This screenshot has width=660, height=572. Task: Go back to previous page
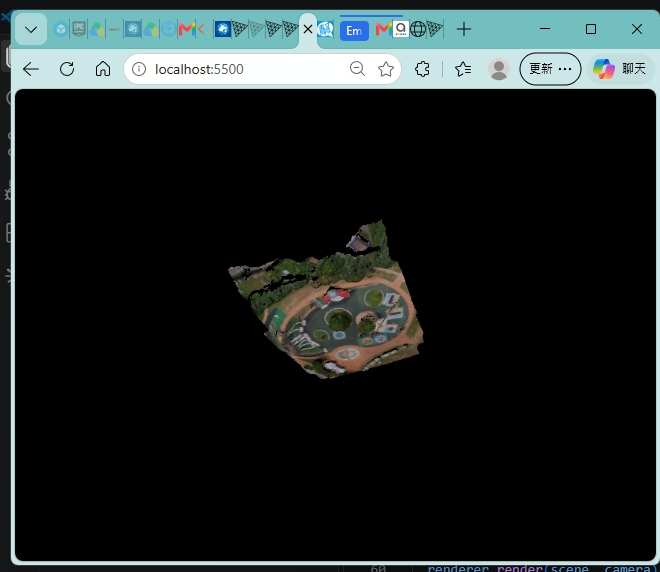pos(31,69)
